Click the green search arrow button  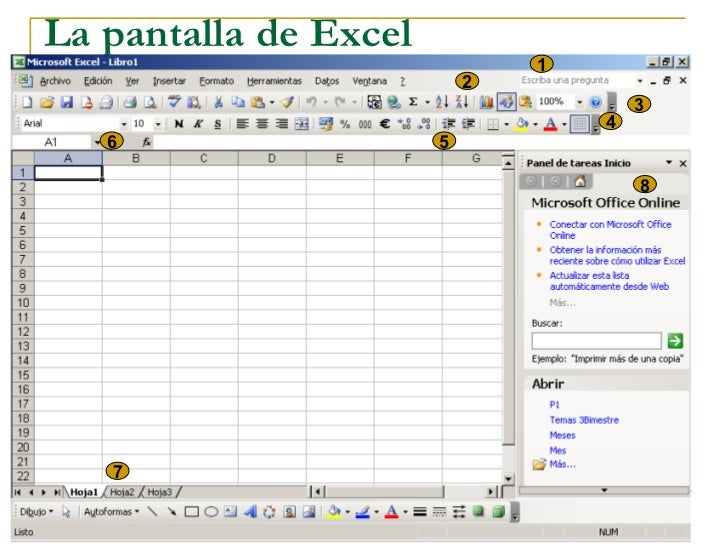tap(675, 341)
